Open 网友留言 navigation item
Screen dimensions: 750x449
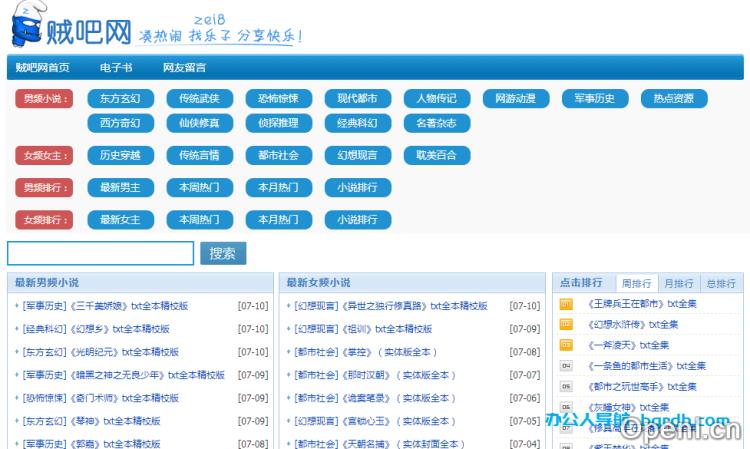[184, 67]
